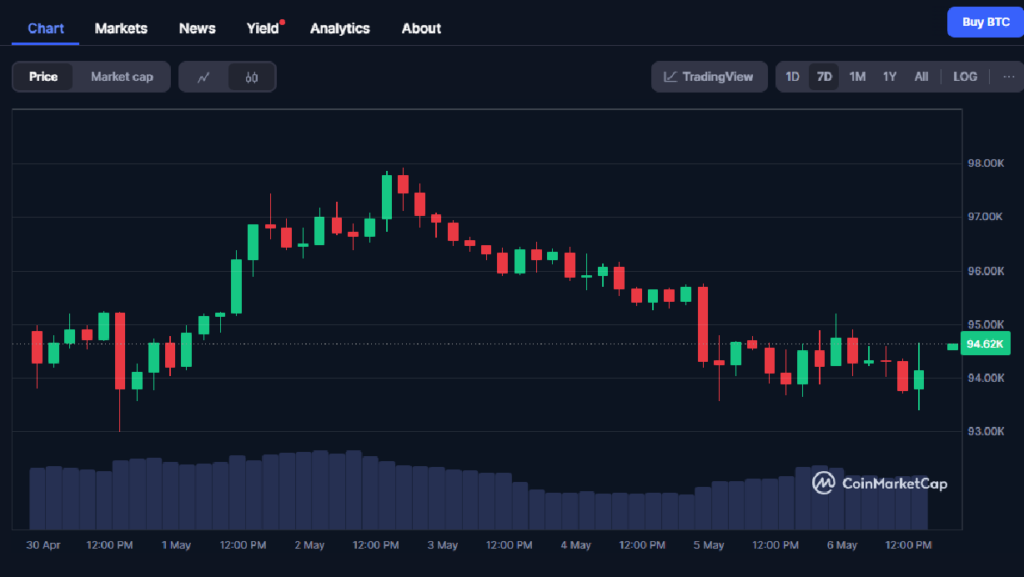The width and height of the screenshot is (1024, 577).
Task: Click the Buy BTC button
Action: tap(985, 22)
